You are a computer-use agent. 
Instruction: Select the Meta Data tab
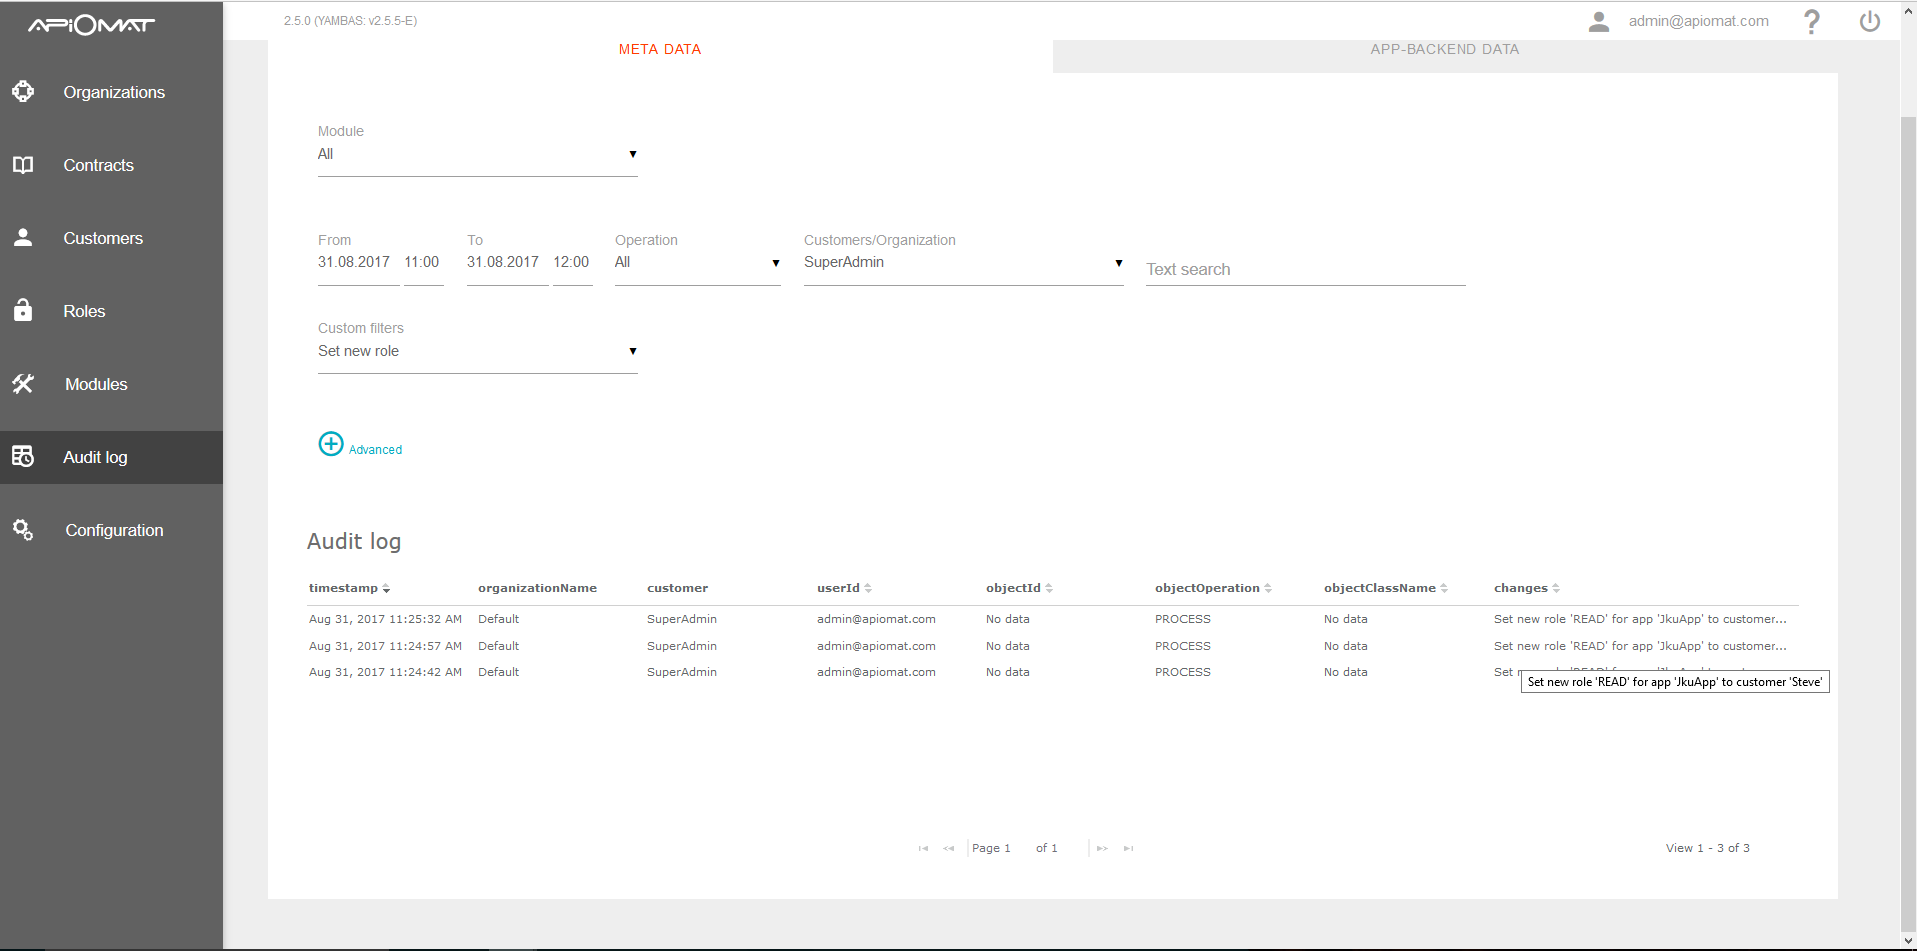(x=659, y=50)
